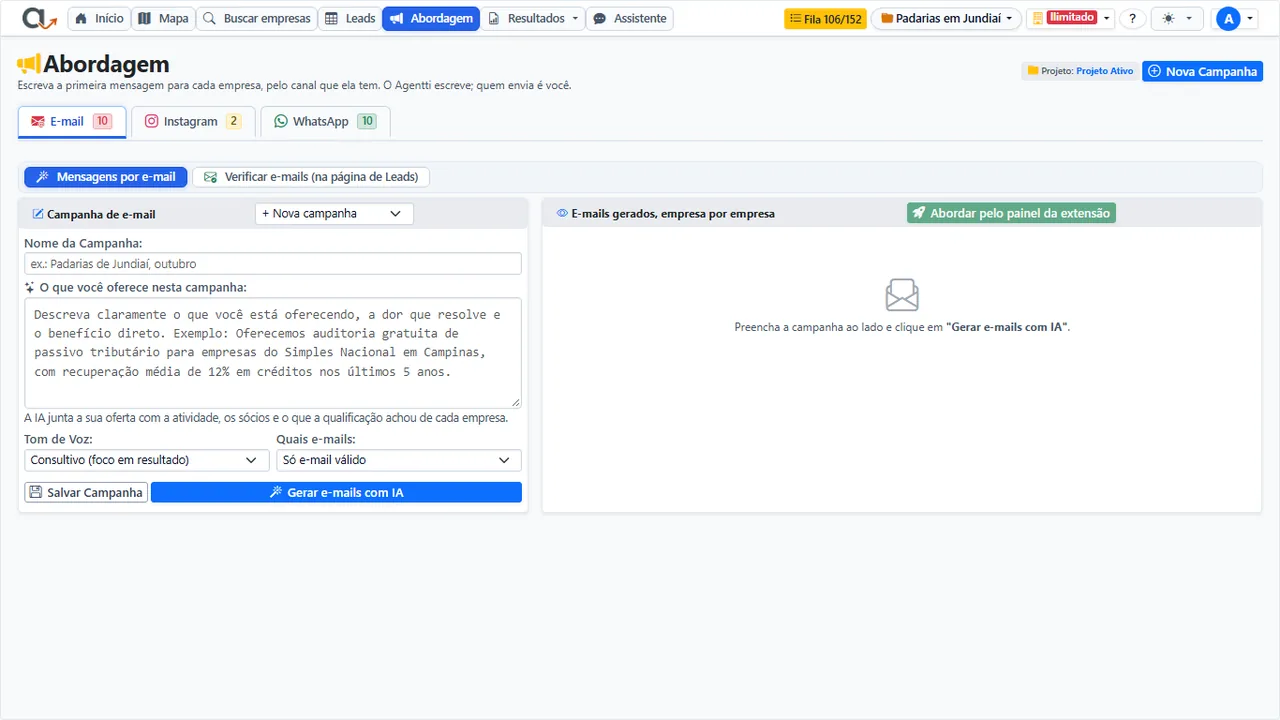This screenshot has width=1280, height=720.
Task: Open Buscar empresas search
Action: 257,18
